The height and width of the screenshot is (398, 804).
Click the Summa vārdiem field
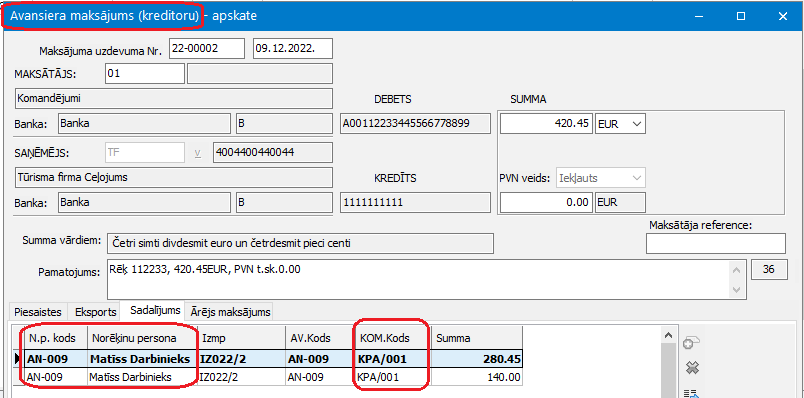[300, 244]
